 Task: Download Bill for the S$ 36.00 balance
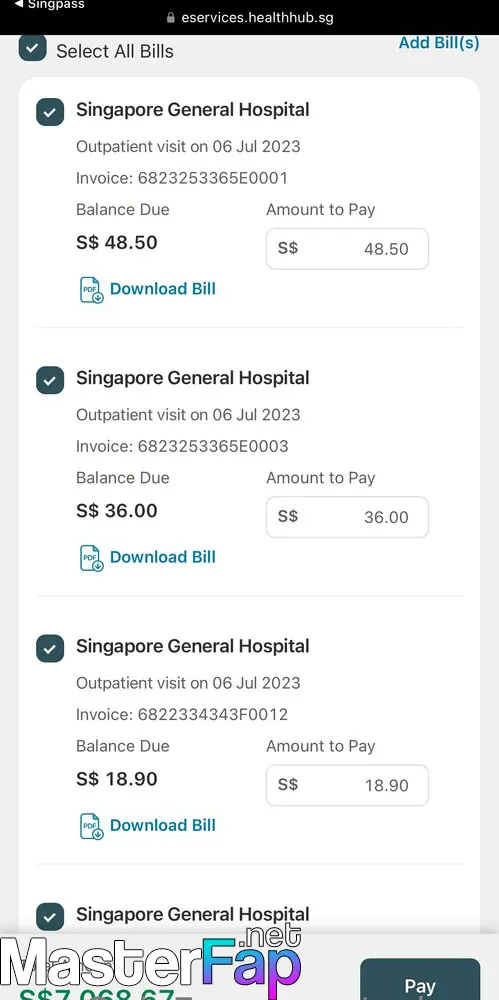163,557
